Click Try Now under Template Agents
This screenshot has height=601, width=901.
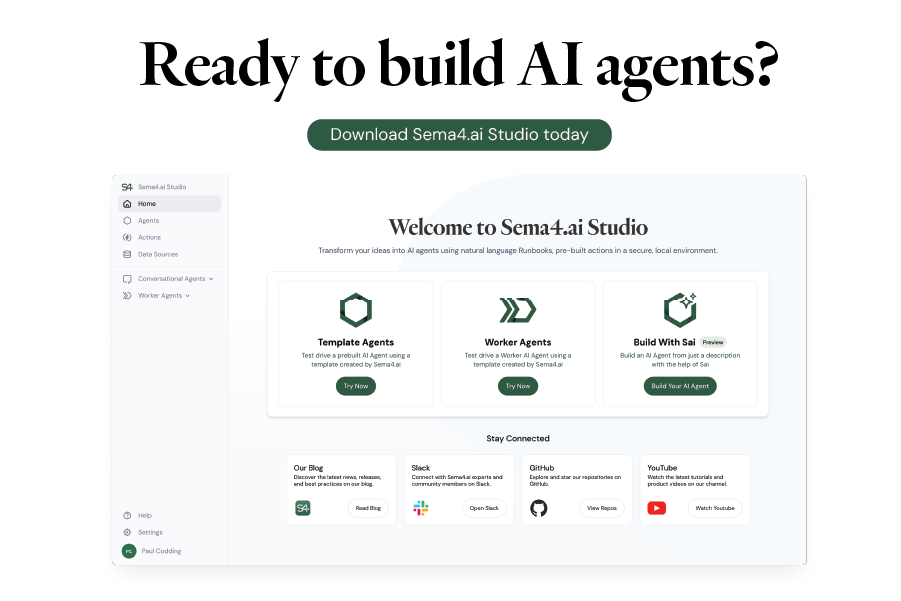(356, 386)
